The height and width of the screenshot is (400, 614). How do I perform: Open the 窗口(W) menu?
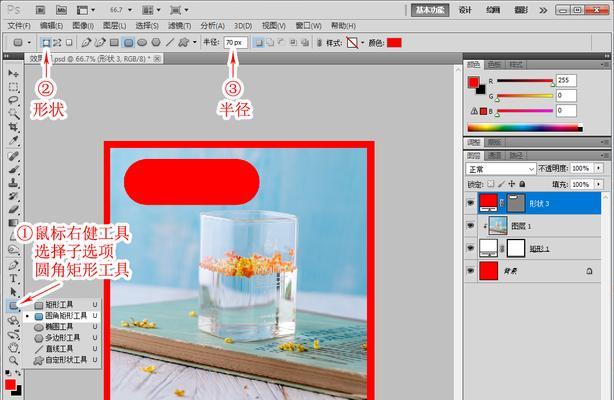tap(309, 26)
